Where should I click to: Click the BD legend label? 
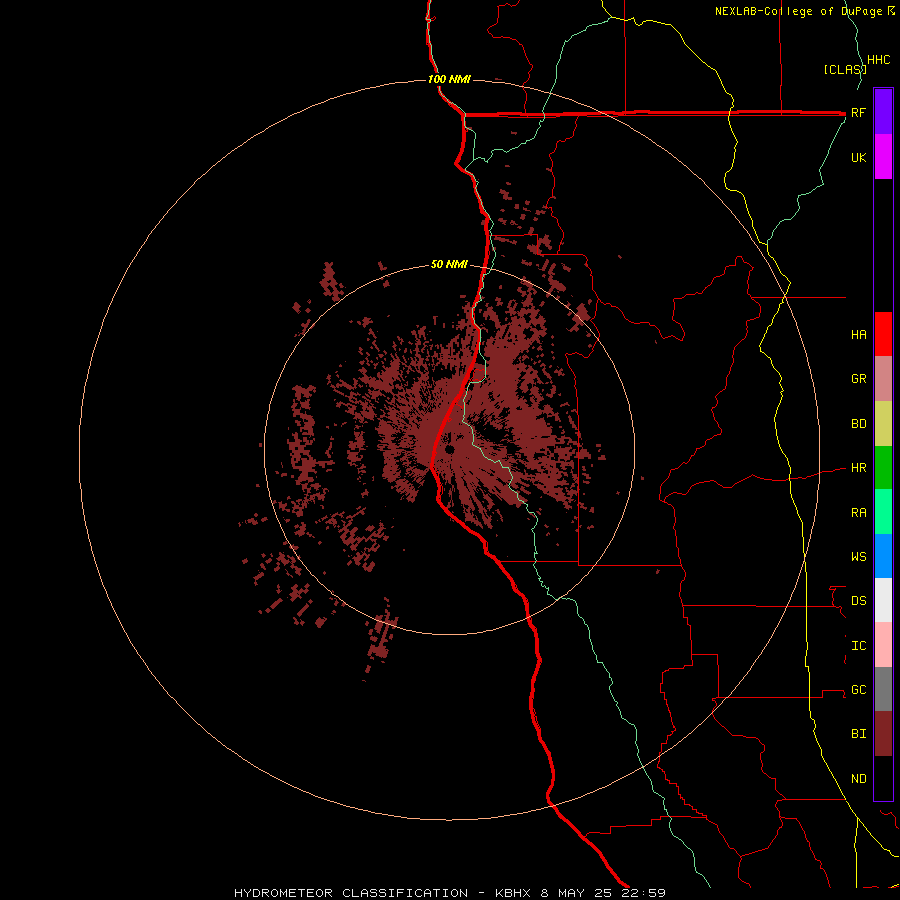[858, 424]
